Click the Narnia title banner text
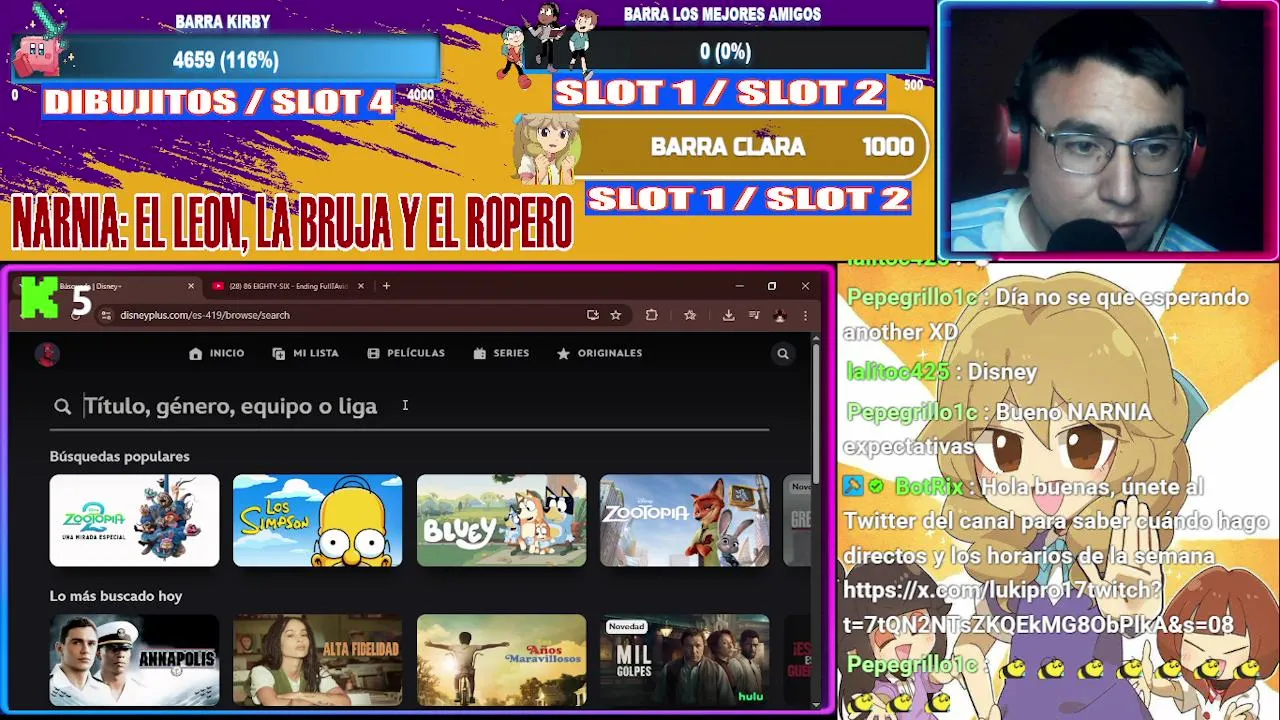This screenshot has width=1280, height=720. [292, 222]
